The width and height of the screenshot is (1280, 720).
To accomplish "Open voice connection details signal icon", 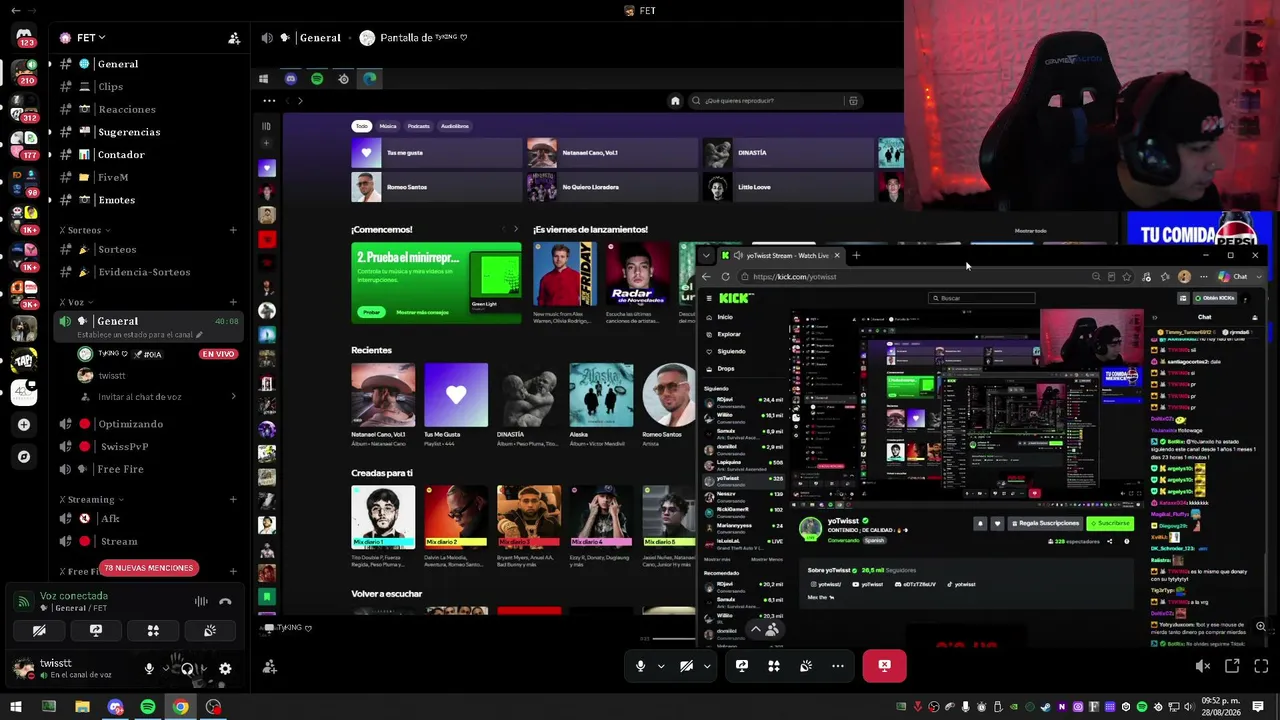I will pos(23,602).
